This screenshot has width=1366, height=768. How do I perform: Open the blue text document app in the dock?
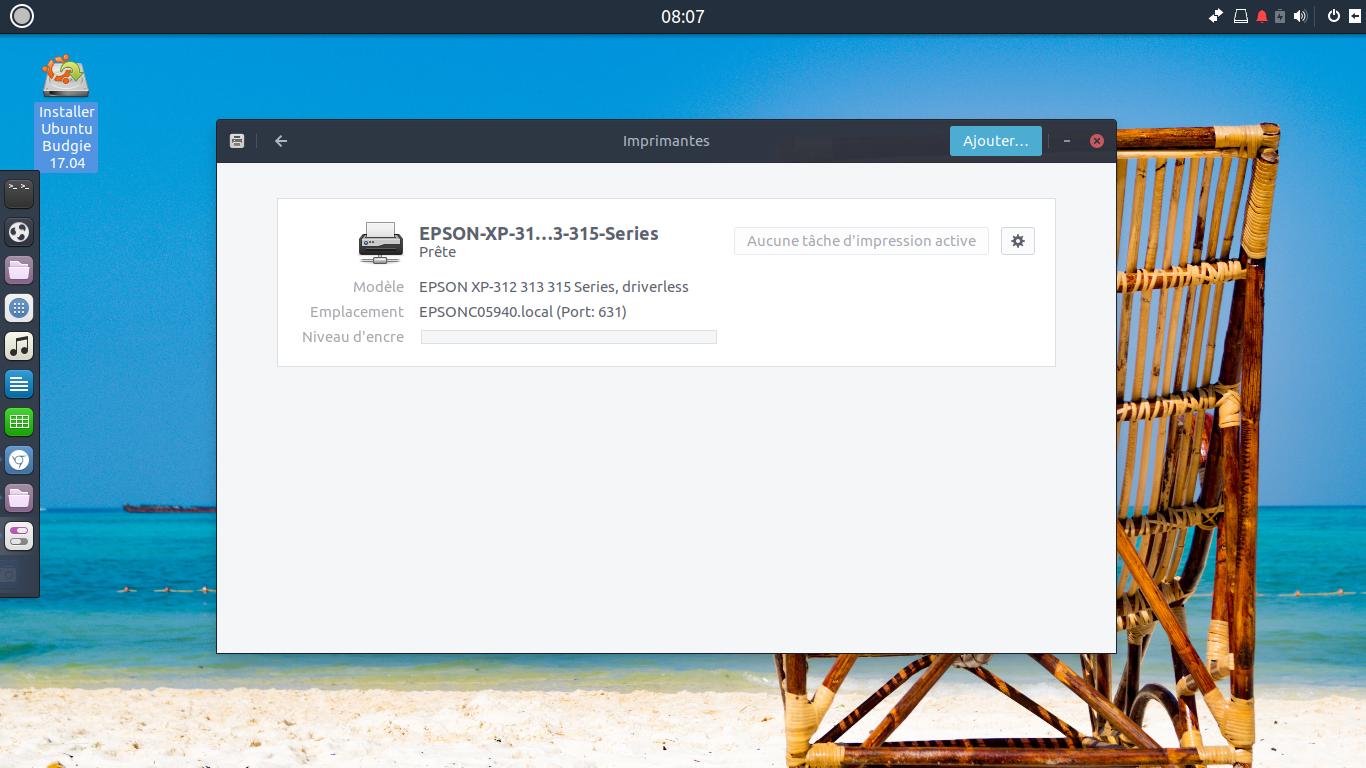click(x=19, y=384)
